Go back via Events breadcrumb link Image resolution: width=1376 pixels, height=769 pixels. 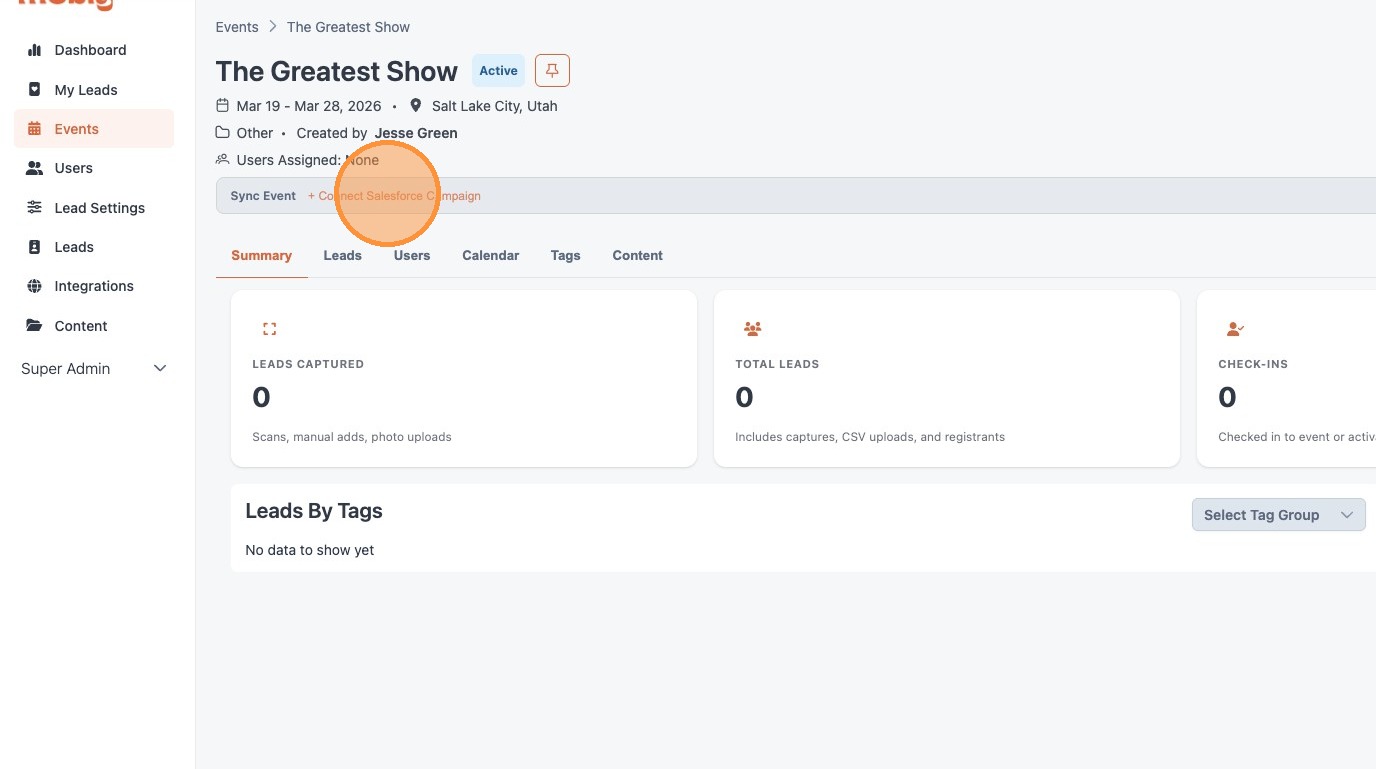tap(237, 27)
